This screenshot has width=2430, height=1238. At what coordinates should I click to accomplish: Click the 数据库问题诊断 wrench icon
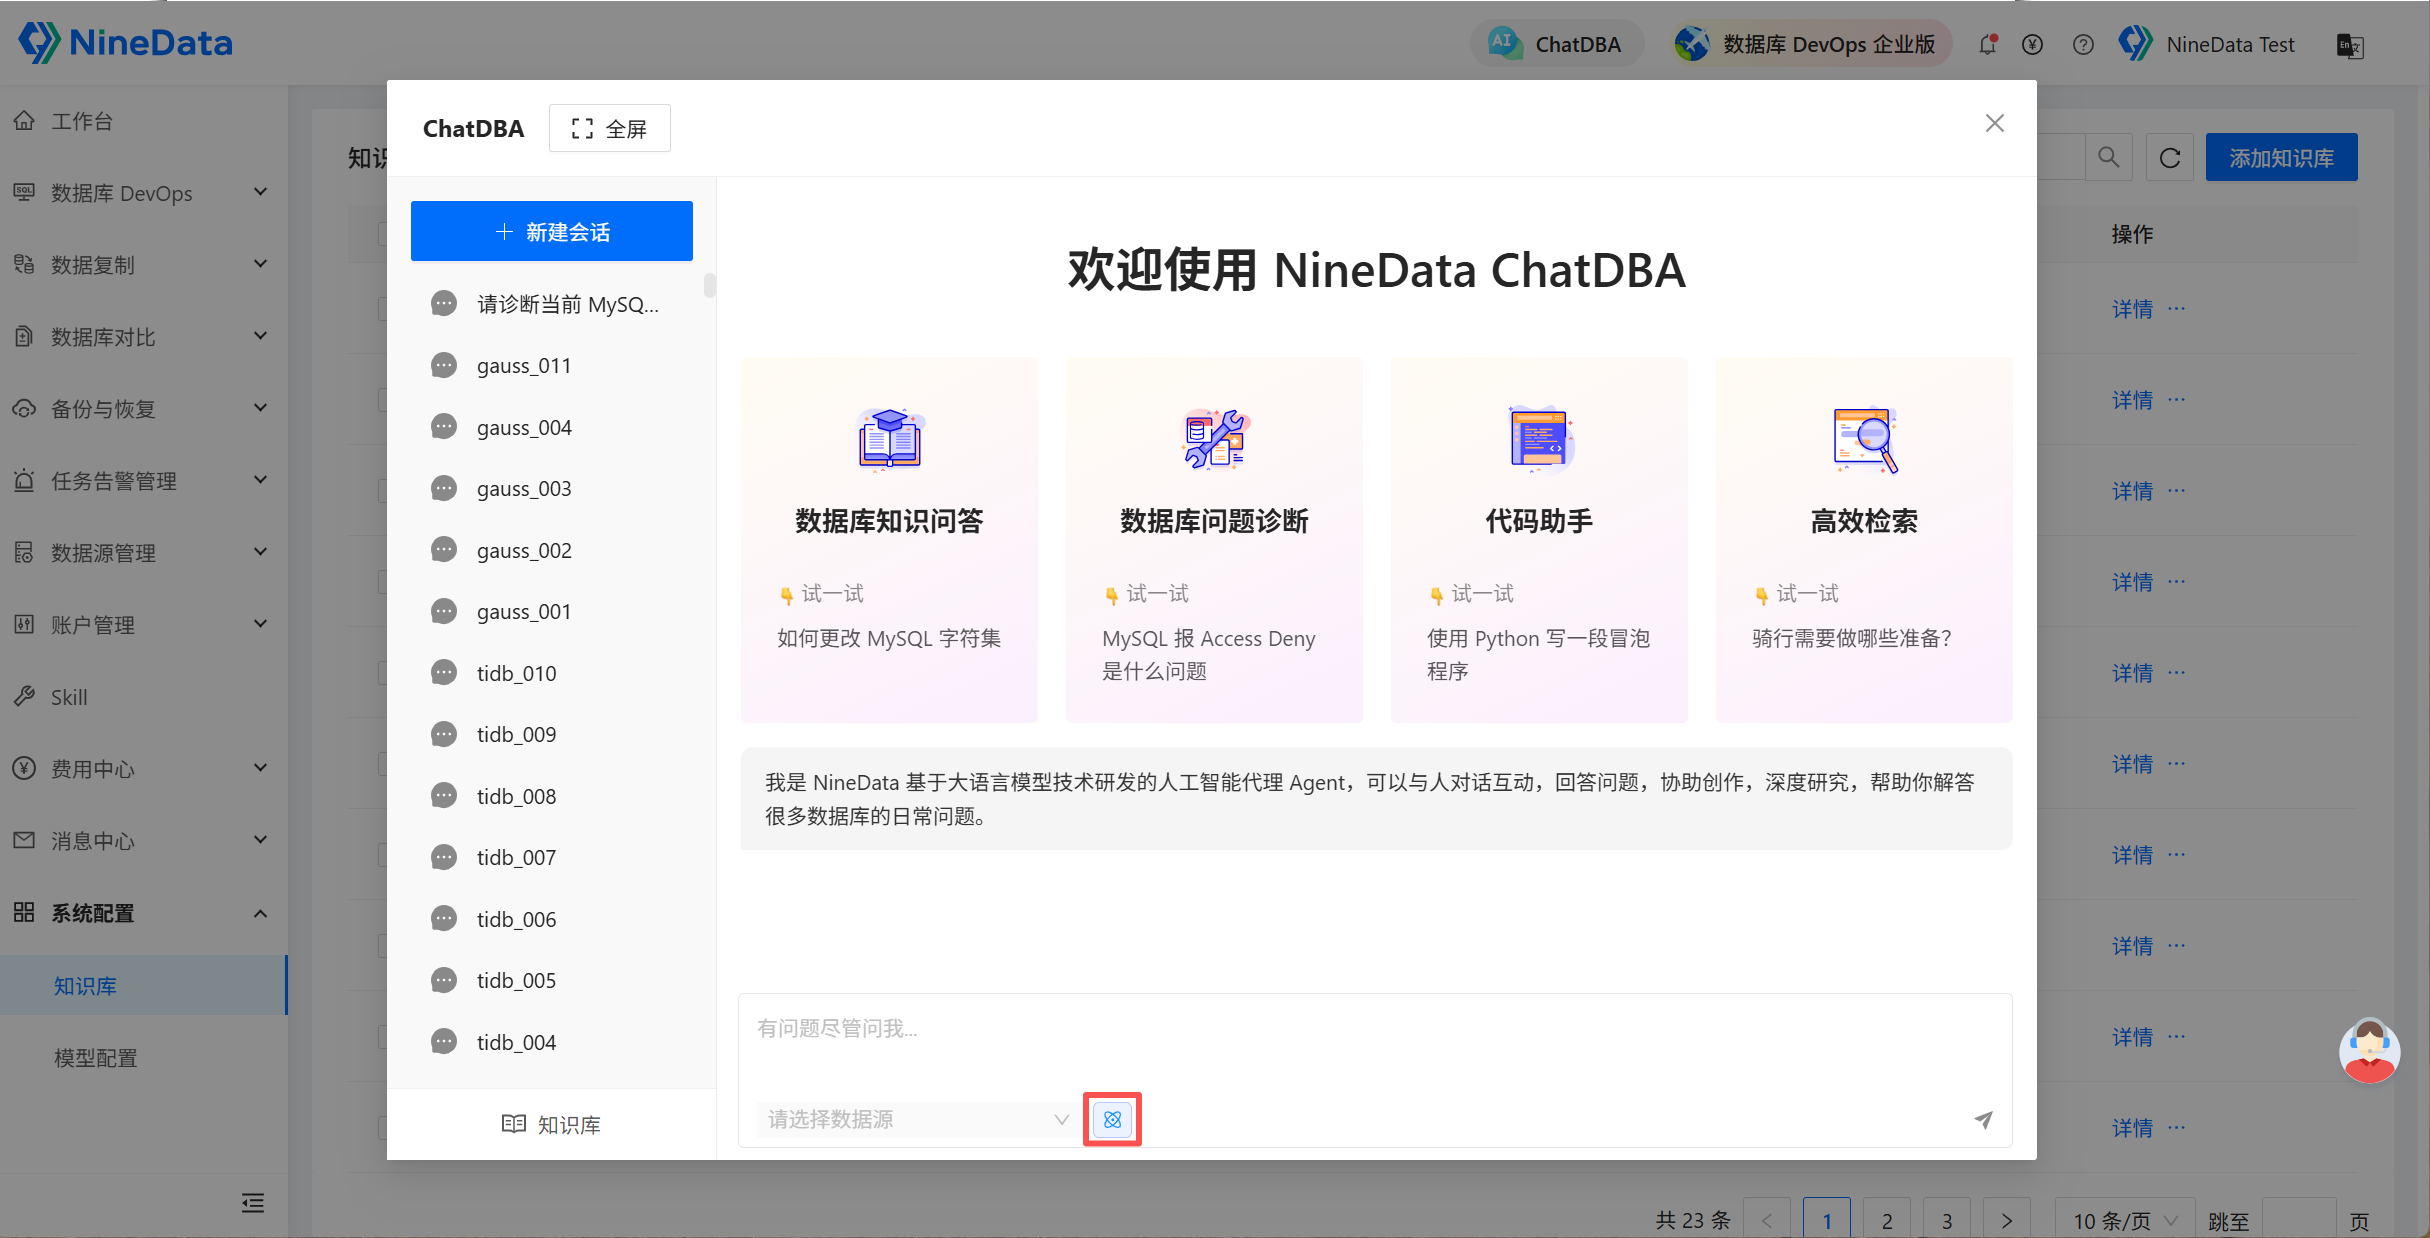click(1214, 439)
